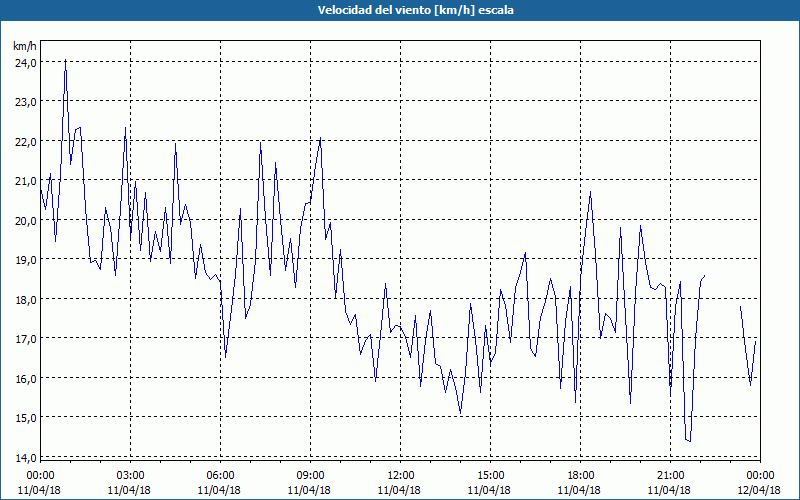The image size is (800, 500).
Task: Click the 21:00 time axis label
Action: tap(670, 476)
